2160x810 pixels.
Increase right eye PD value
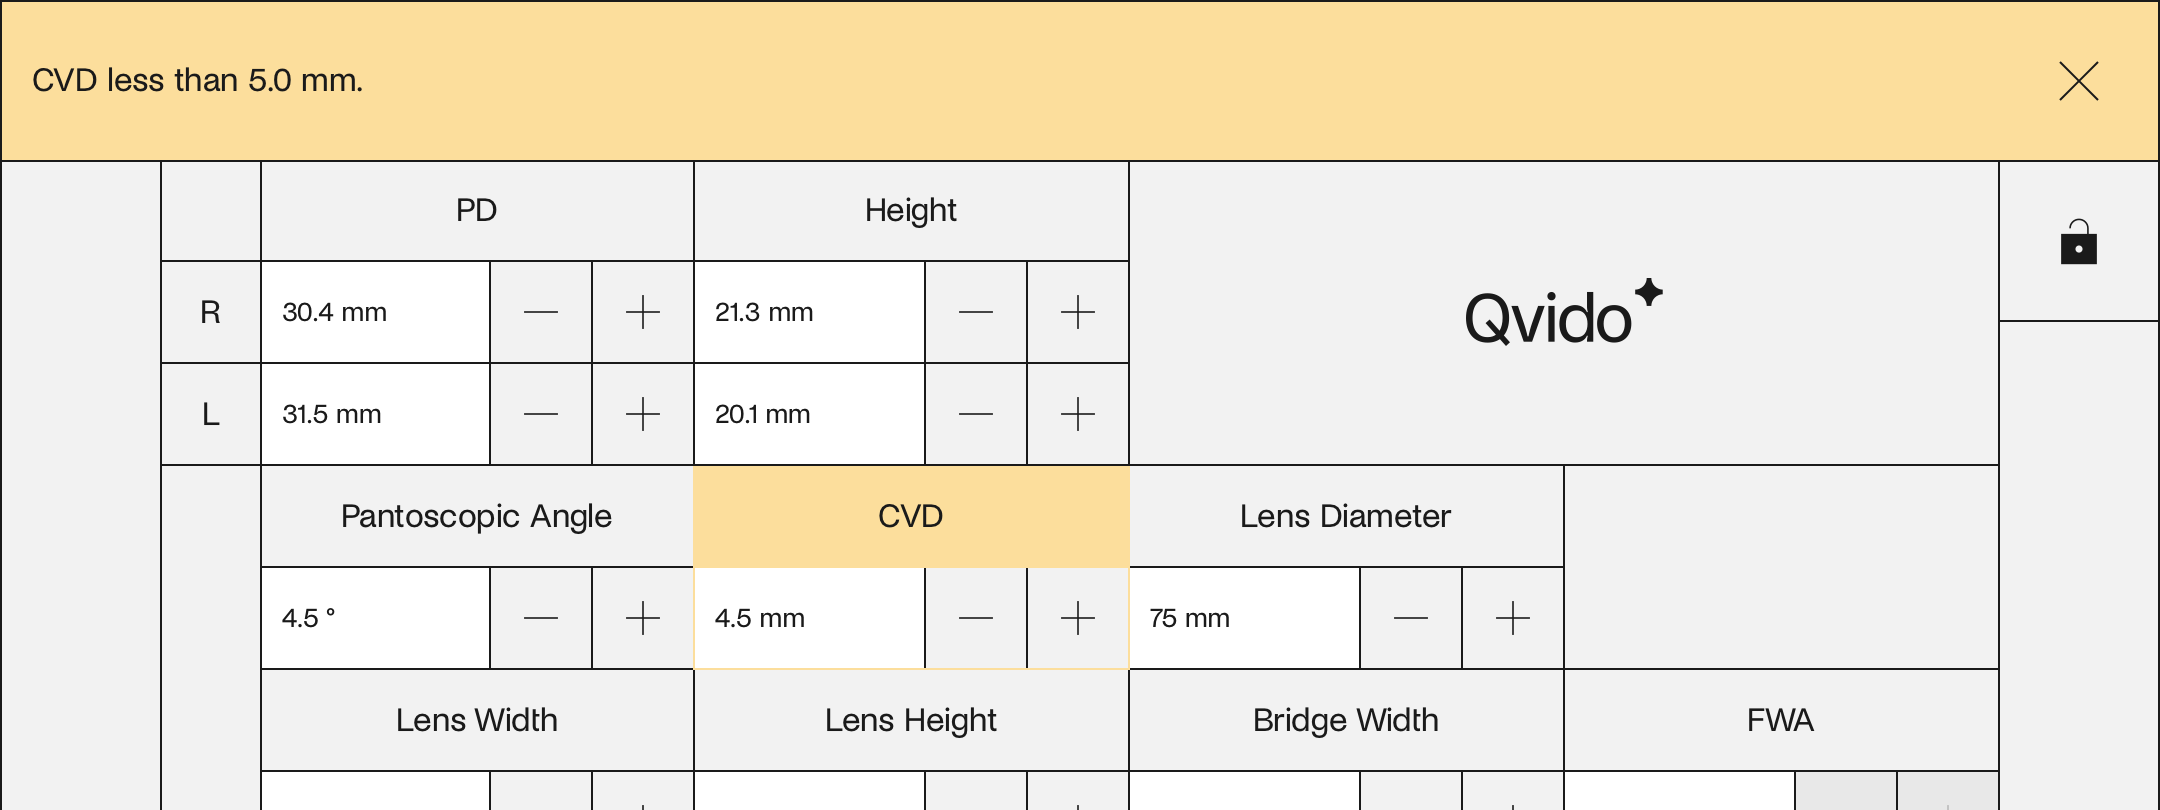tap(643, 313)
